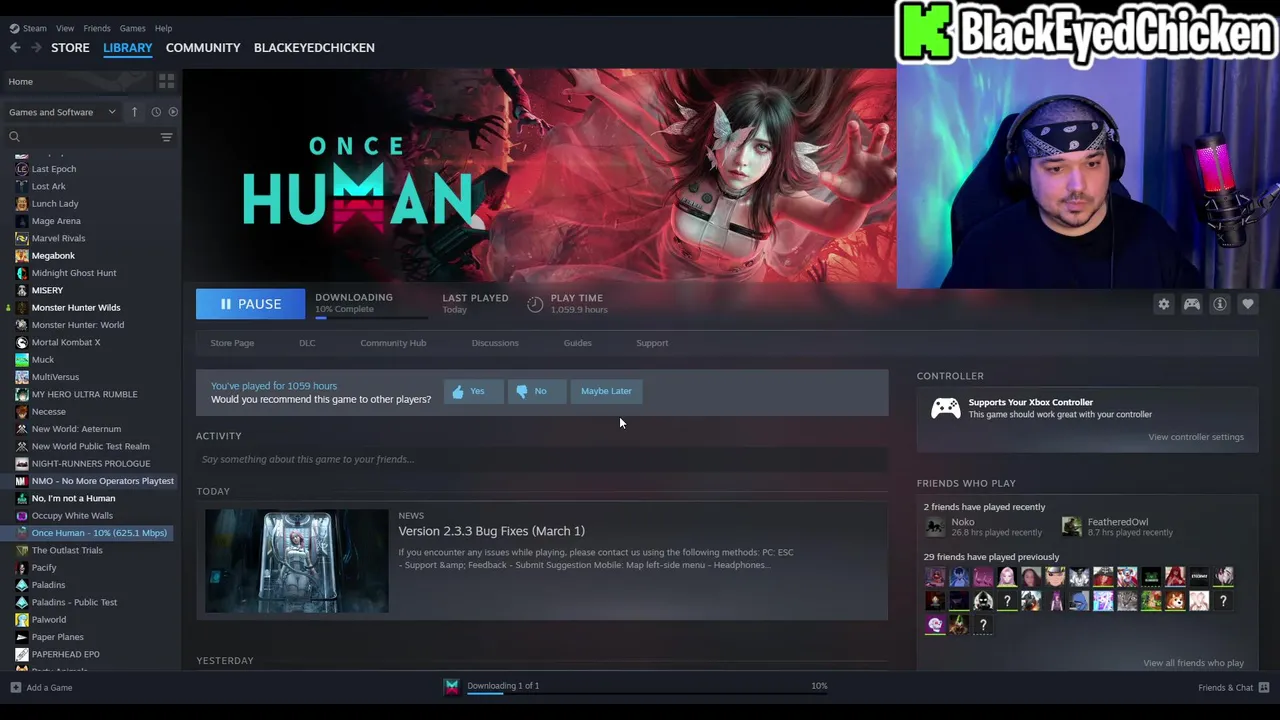Image resolution: width=1280 pixels, height=720 pixels.
Task: Open Version 2.3.3 Bug Fixes news thumbnail
Action: click(297, 561)
